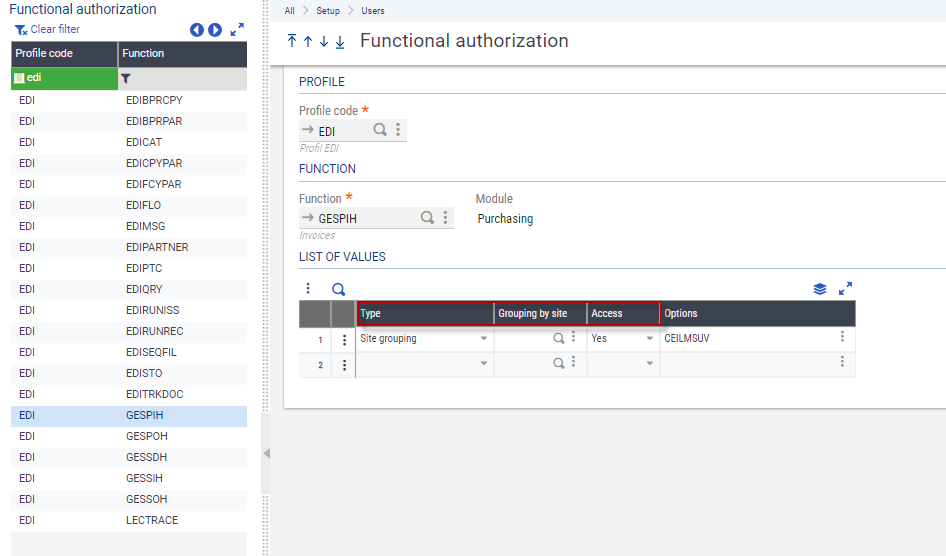Viewport: 946px width, 556px height.
Task: Select EDIPARTNER function in list
Action: [x=157, y=247]
